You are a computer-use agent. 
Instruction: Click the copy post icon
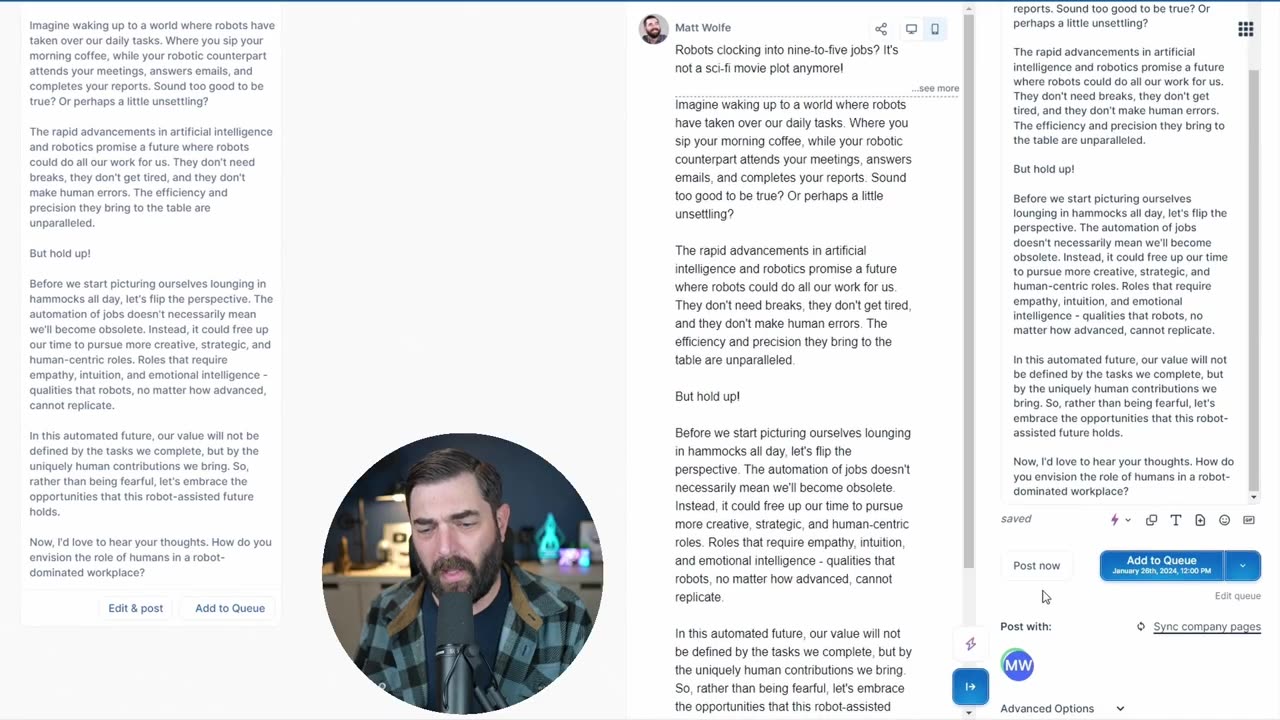click(1151, 520)
